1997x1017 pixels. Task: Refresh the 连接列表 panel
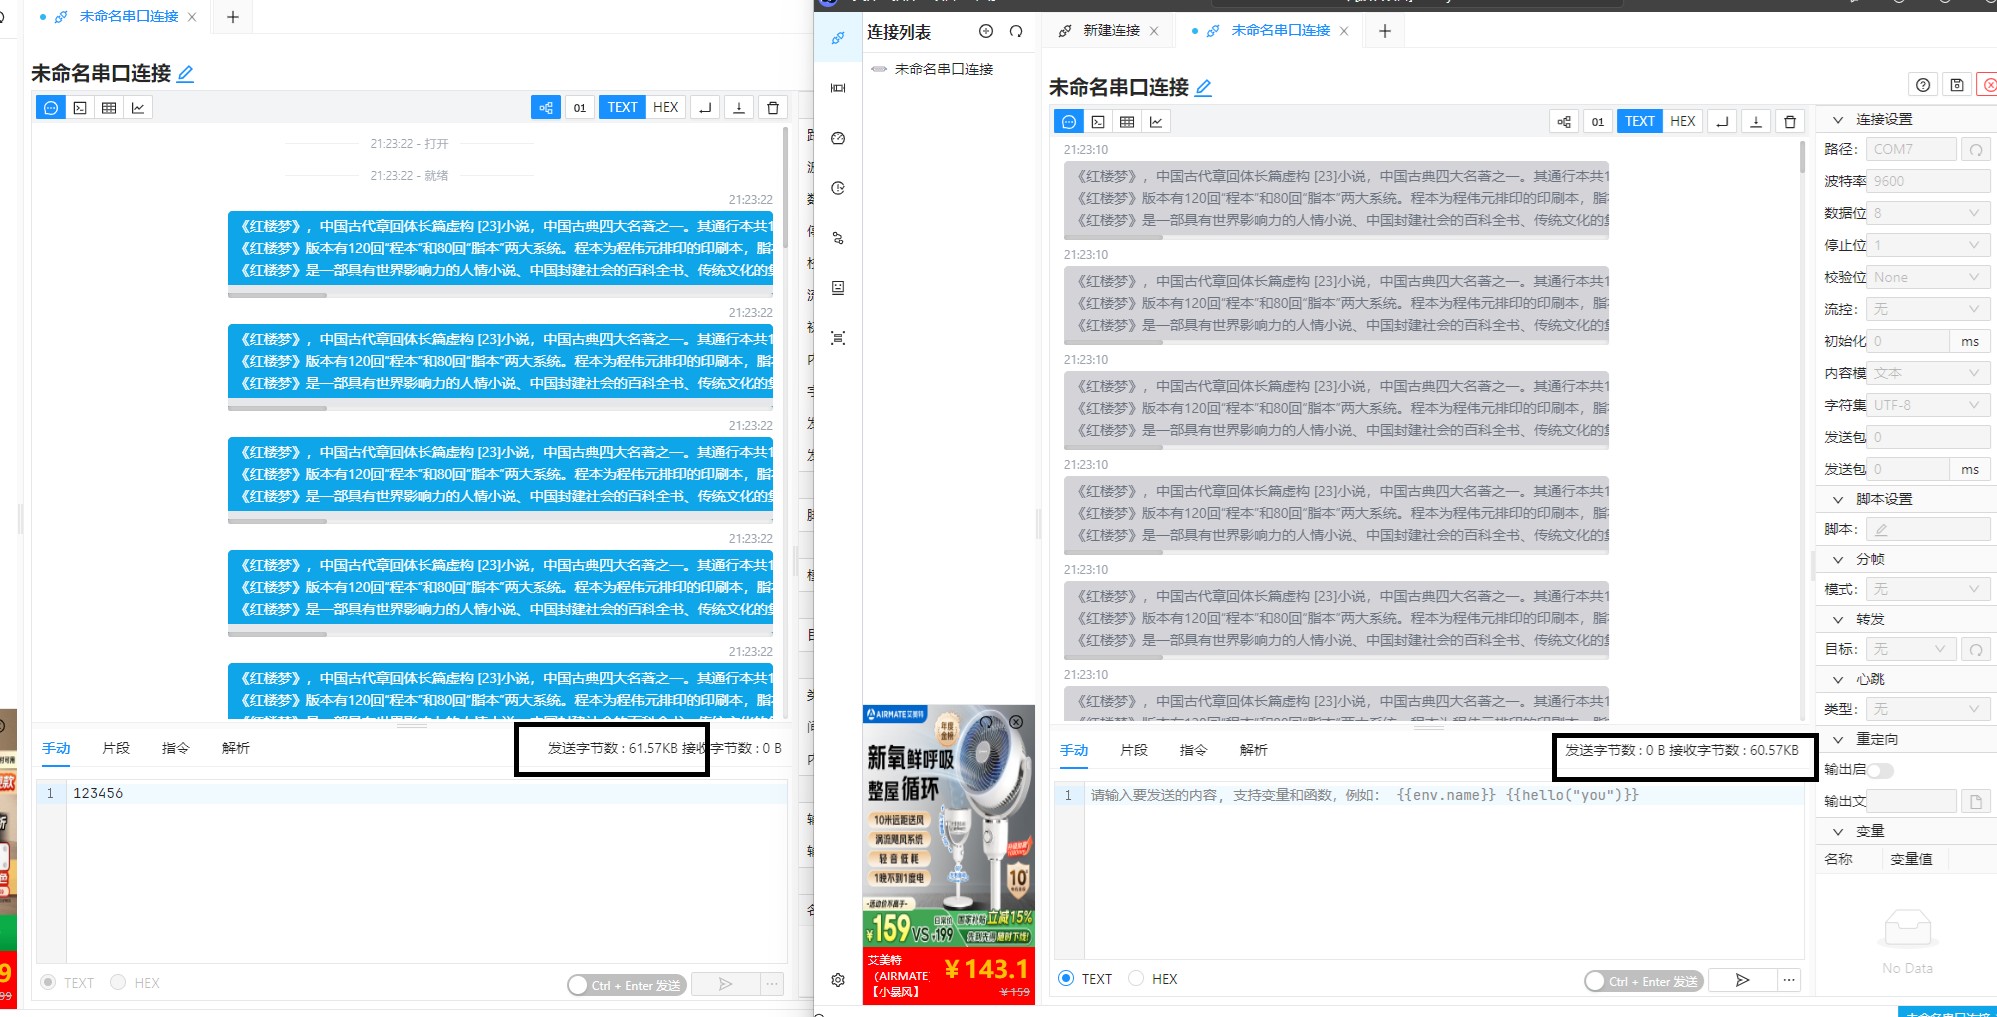[x=1016, y=32]
